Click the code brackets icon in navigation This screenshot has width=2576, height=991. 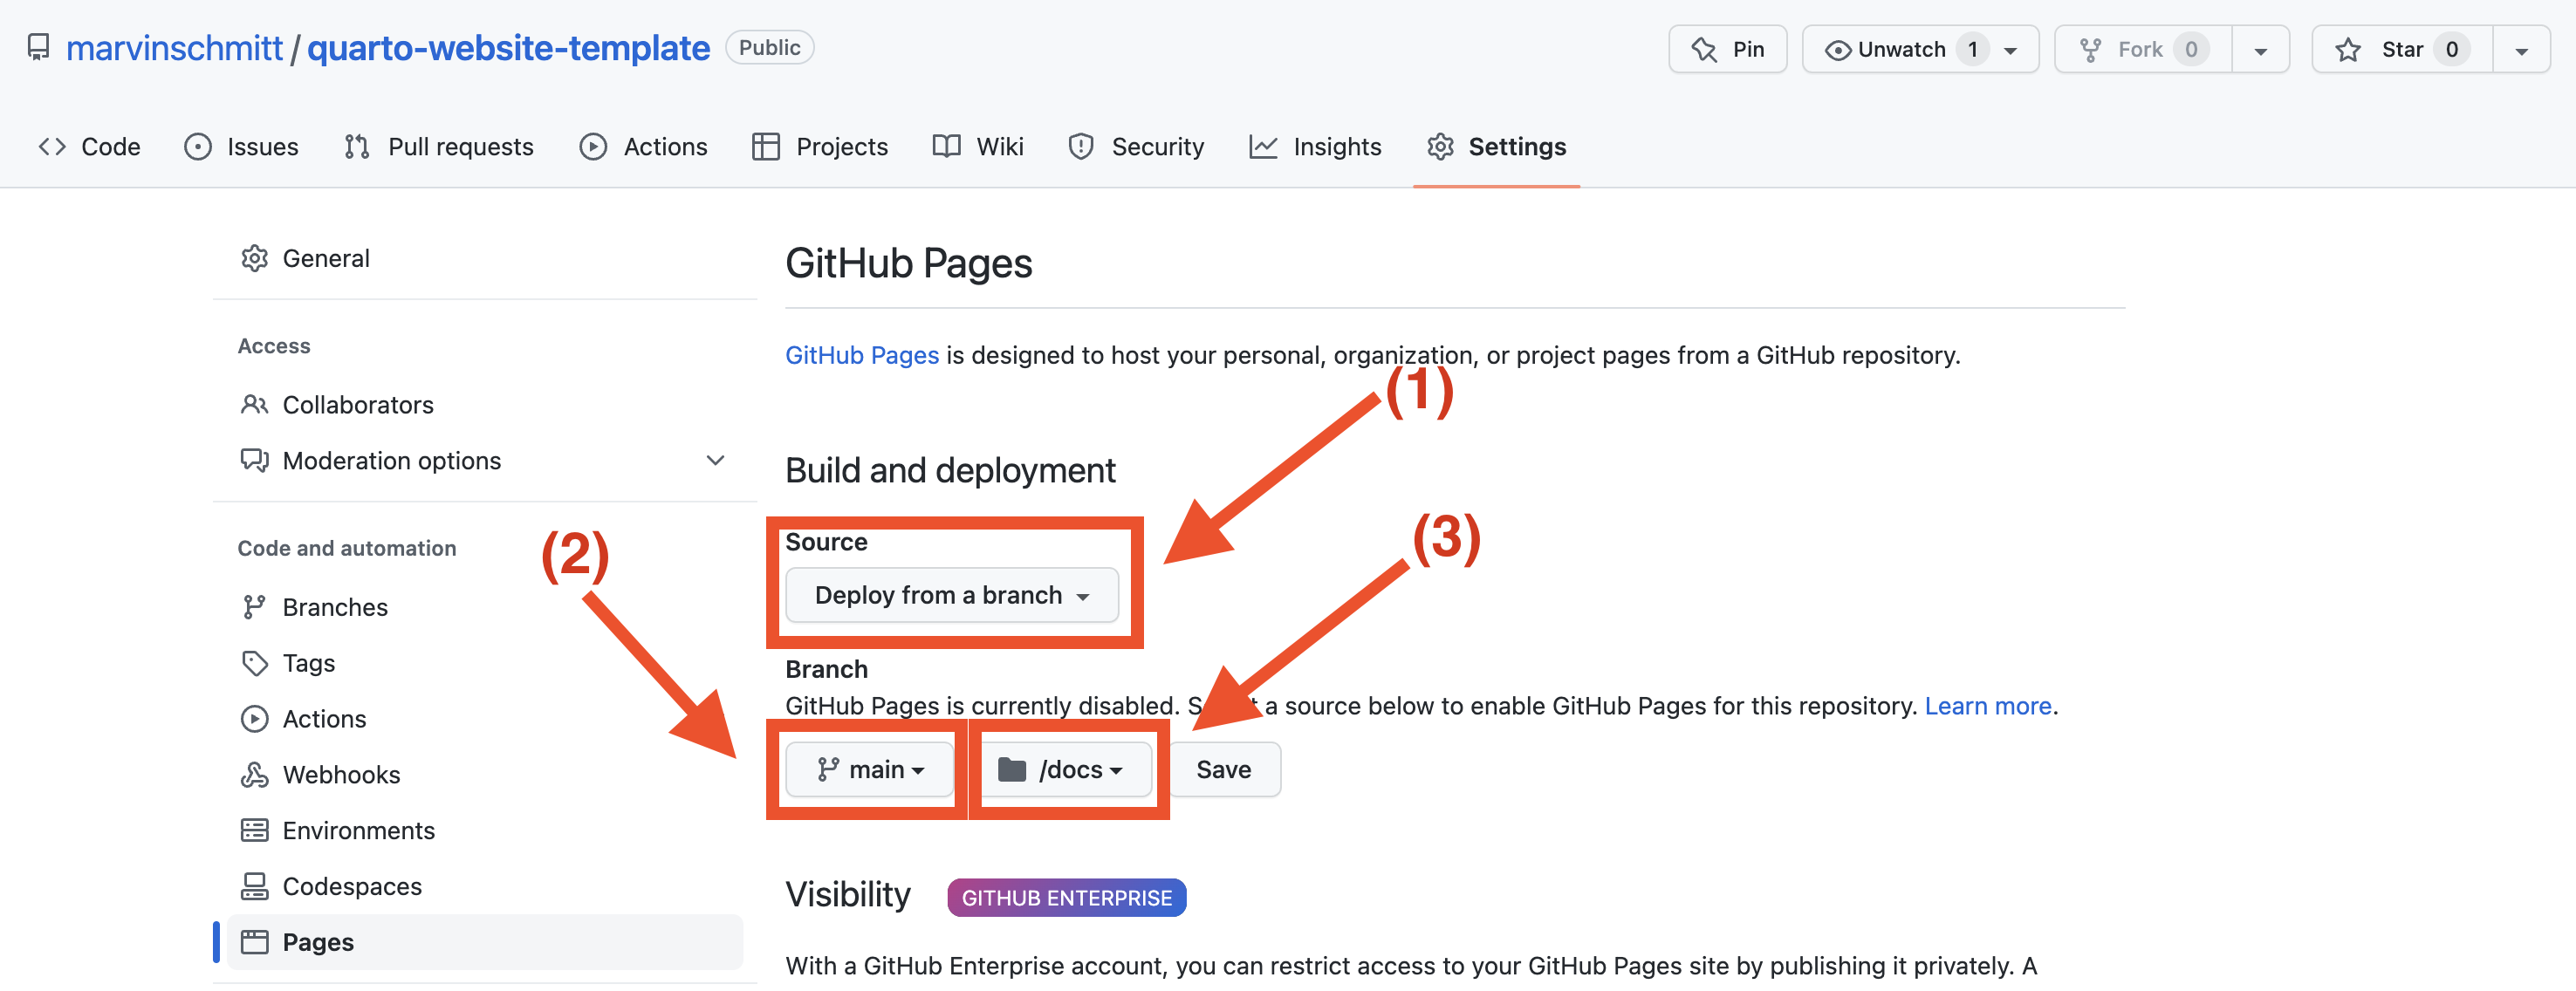52,147
